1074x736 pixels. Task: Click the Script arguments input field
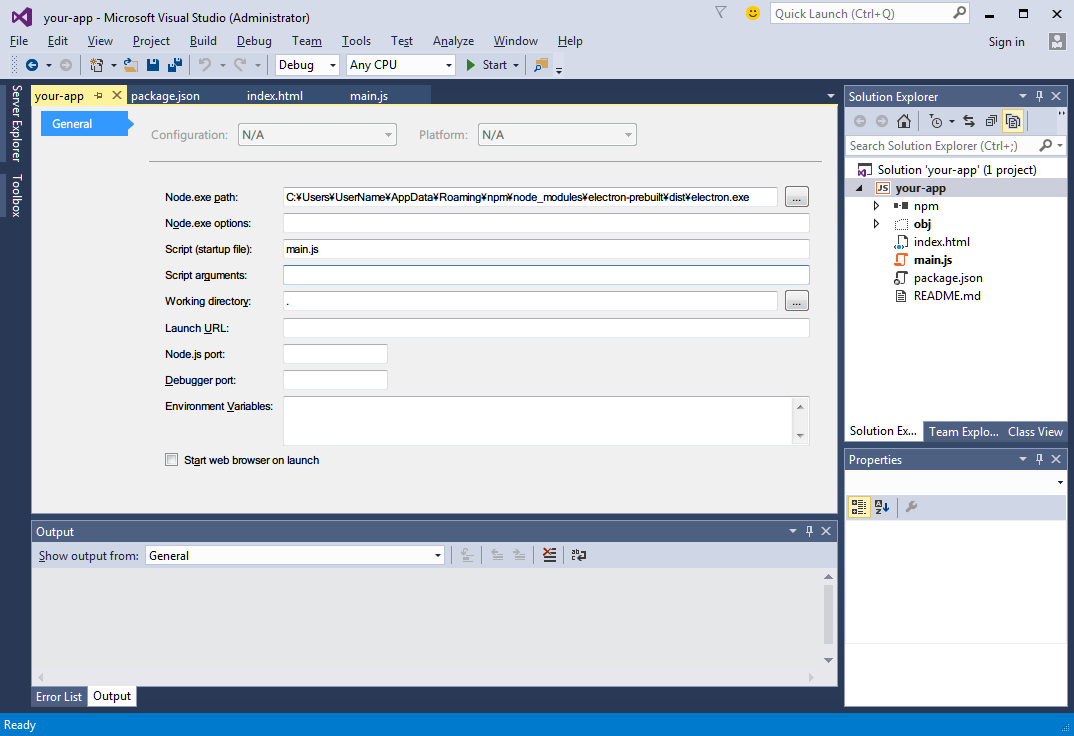tap(546, 275)
